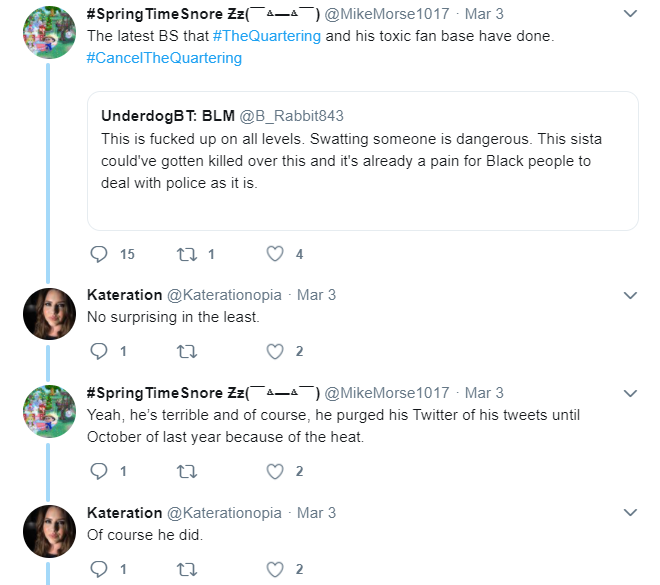660x585 pixels.
Task: Reply to the top MikeMorse1017 tweet
Action: pyautogui.click(x=99, y=254)
